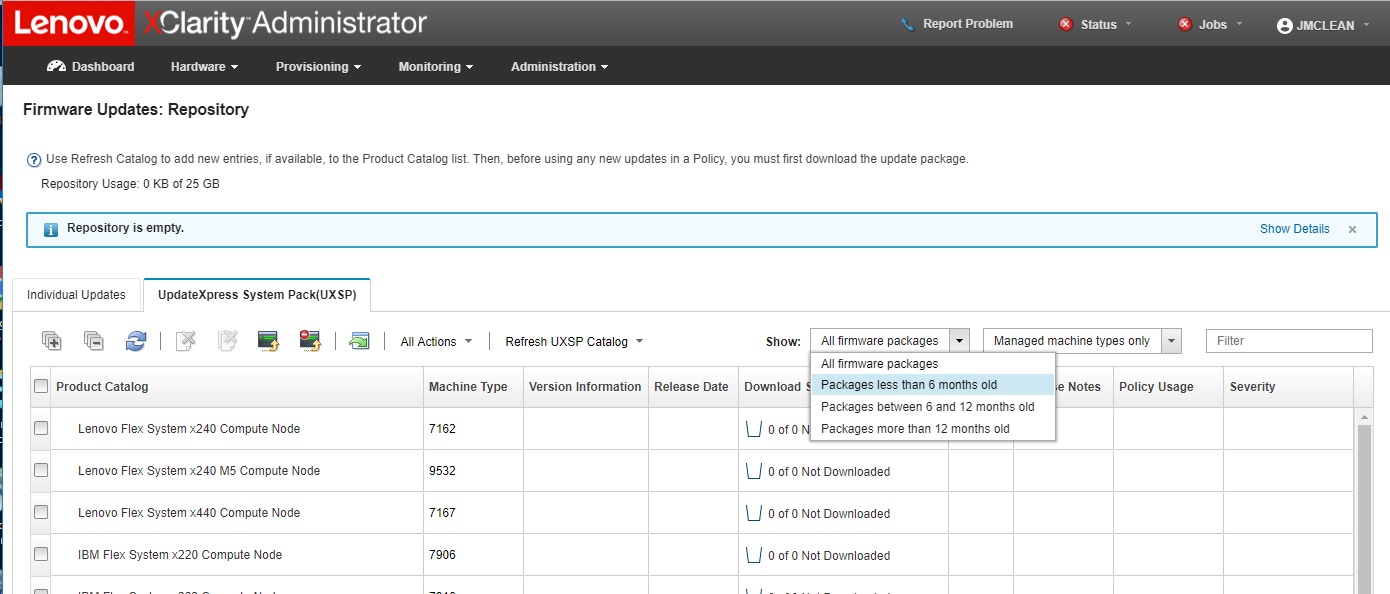Open the Refresh UXSP Catalog dropdown
This screenshot has width=1390, height=594.
point(574,342)
